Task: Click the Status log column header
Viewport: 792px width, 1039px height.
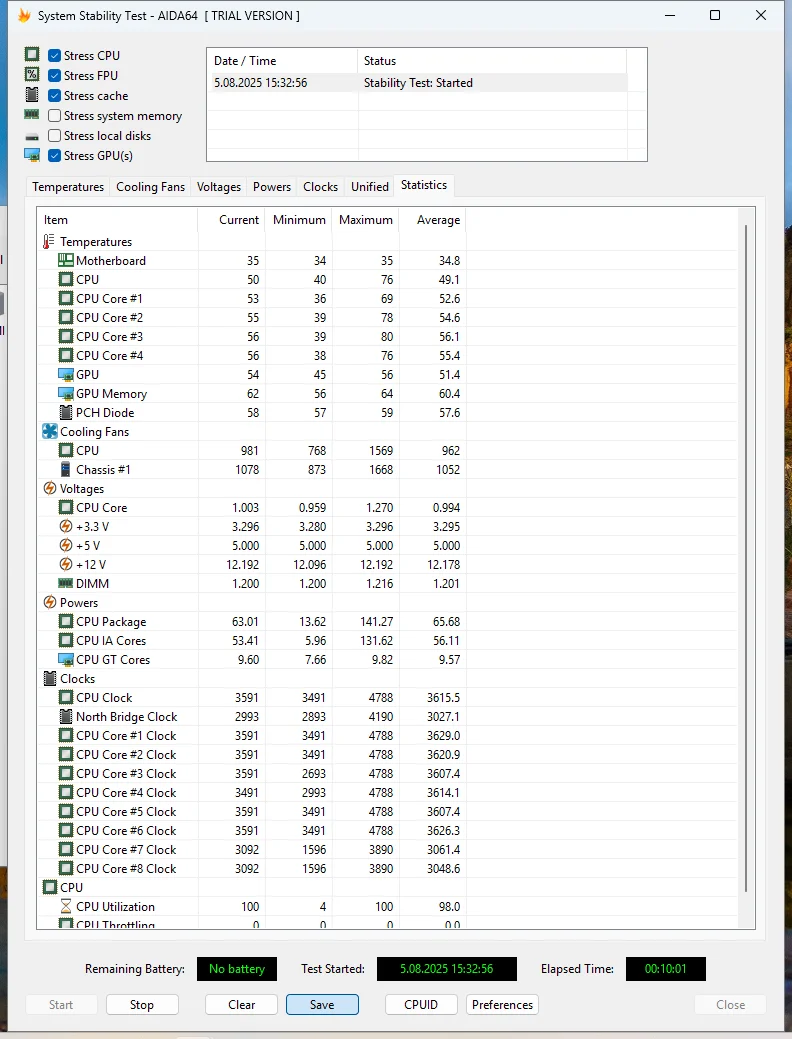Action: pyautogui.click(x=492, y=61)
